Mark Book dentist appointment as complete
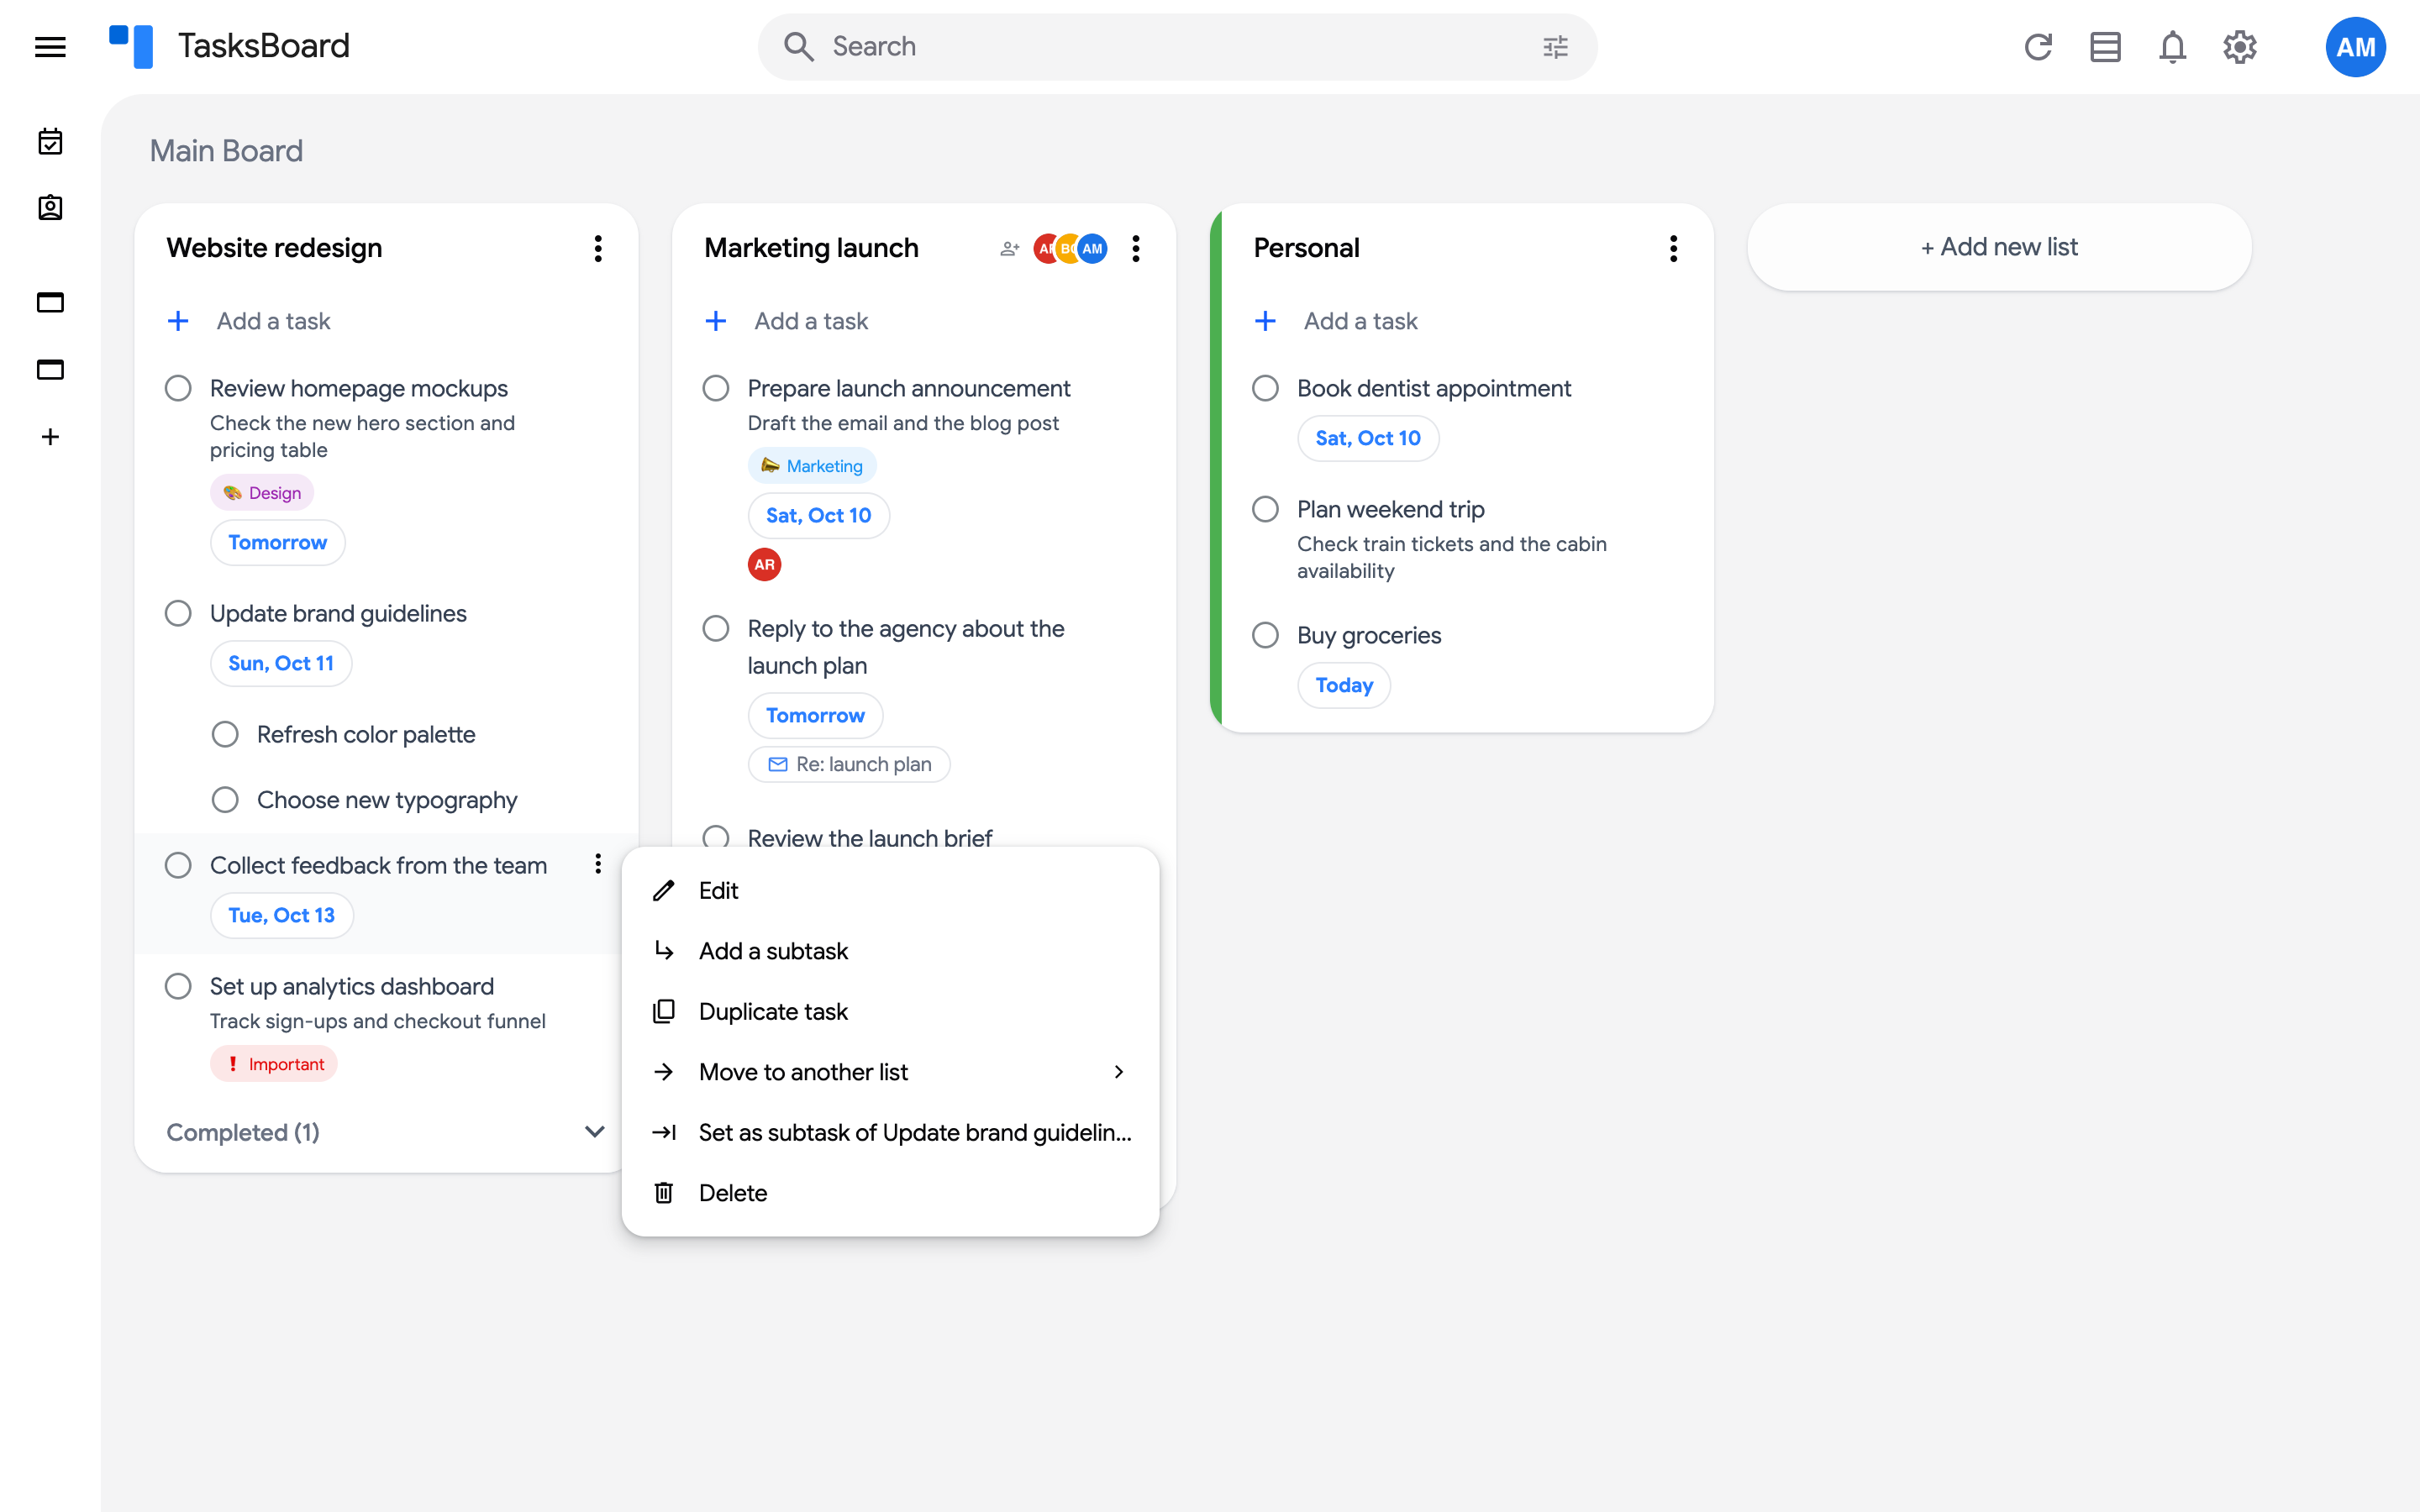 [x=1265, y=388]
